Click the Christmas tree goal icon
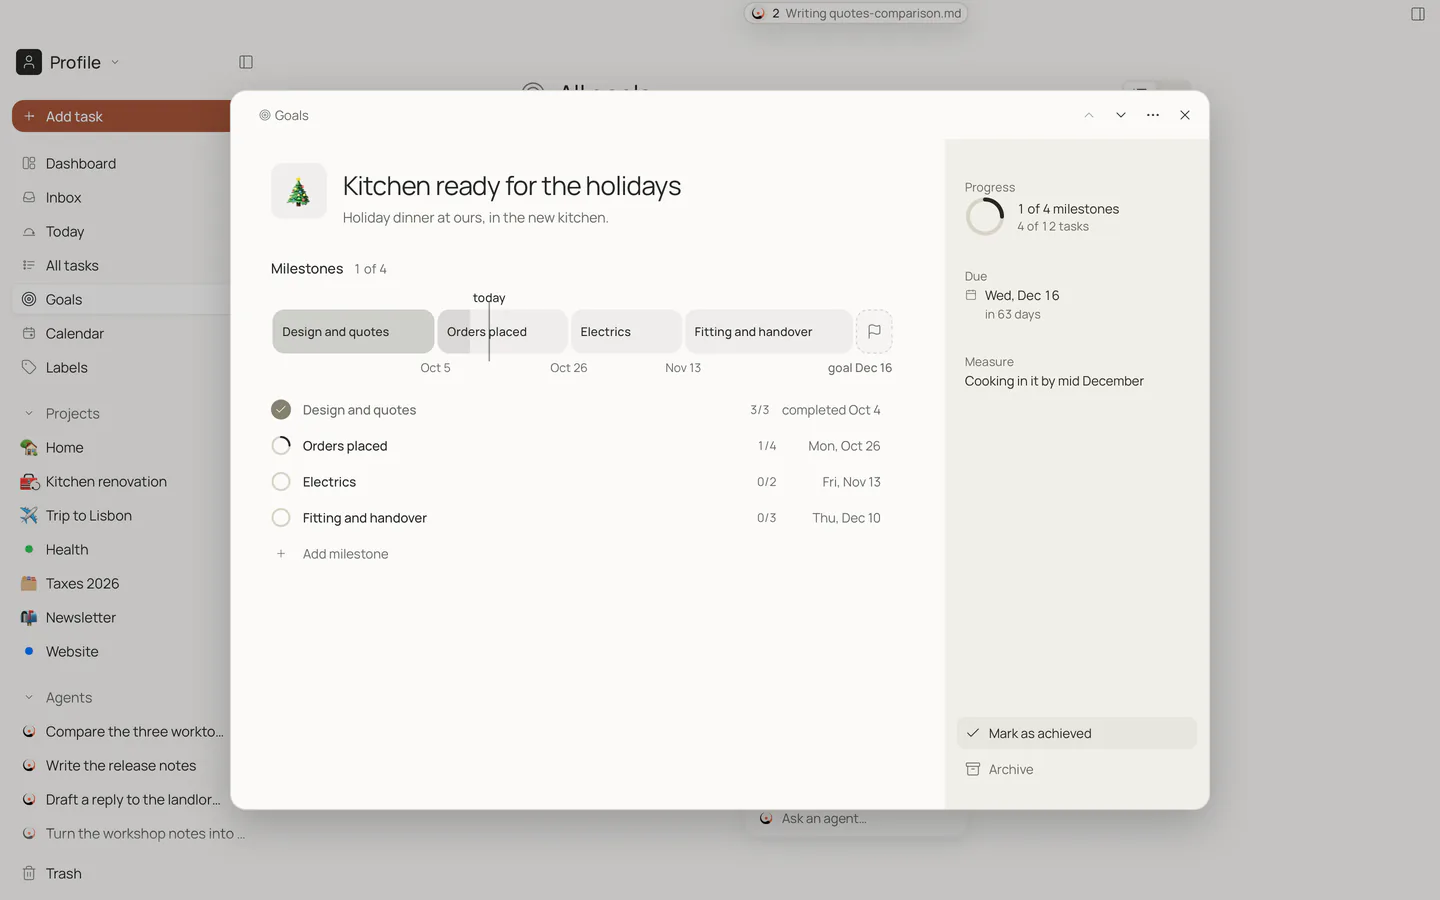 pyautogui.click(x=298, y=191)
